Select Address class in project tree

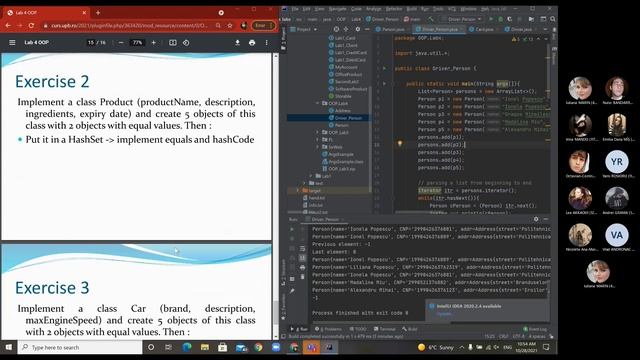[x=339, y=111]
